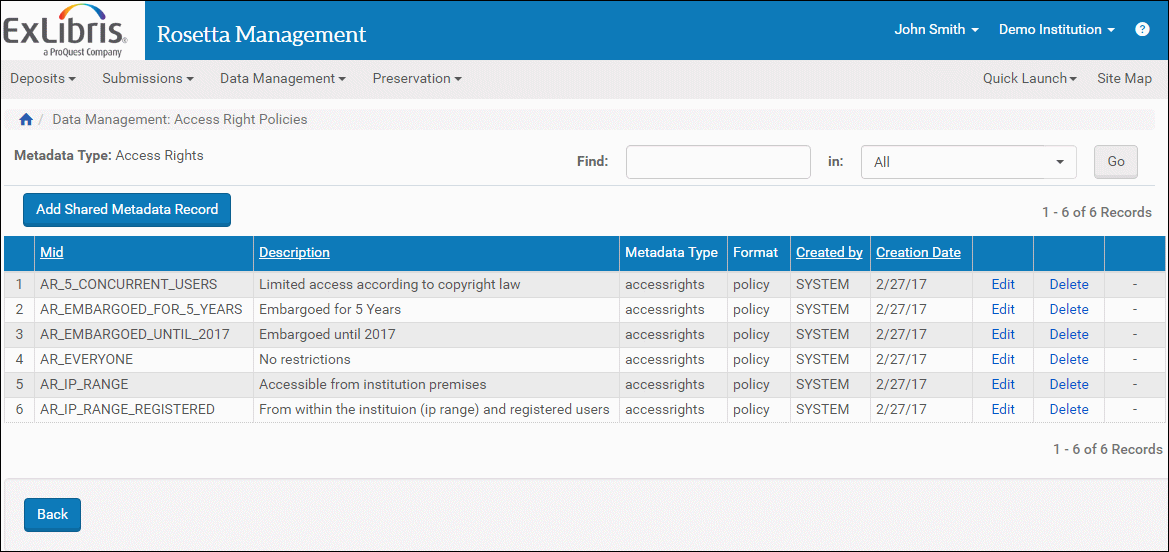Open the Quick Launch dropdown
The width and height of the screenshot is (1169, 552).
coord(1029,79)
